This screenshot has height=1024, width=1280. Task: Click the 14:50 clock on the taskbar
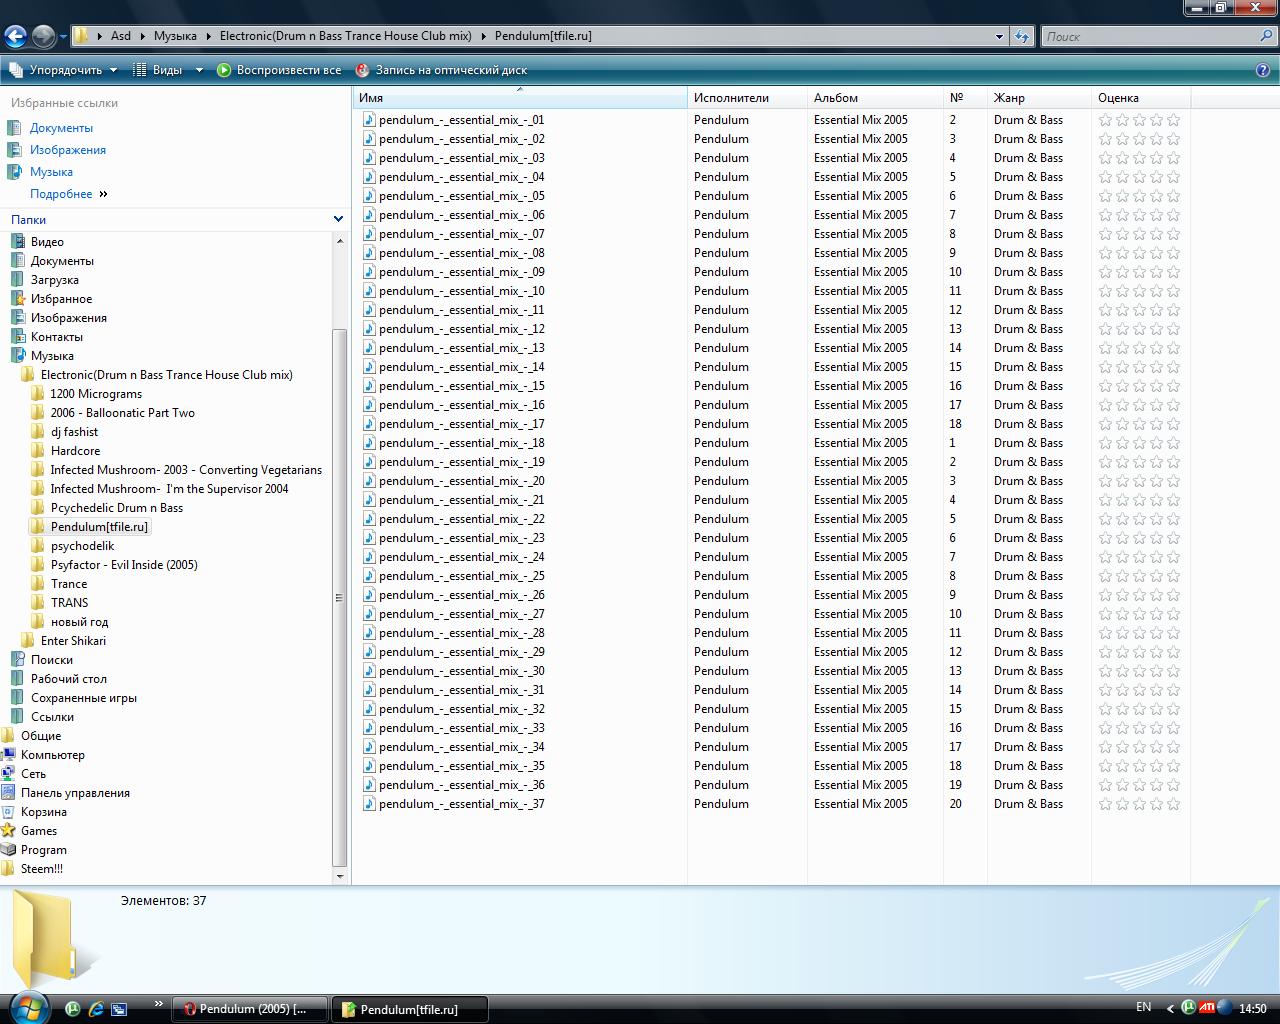[1252, 1009]
